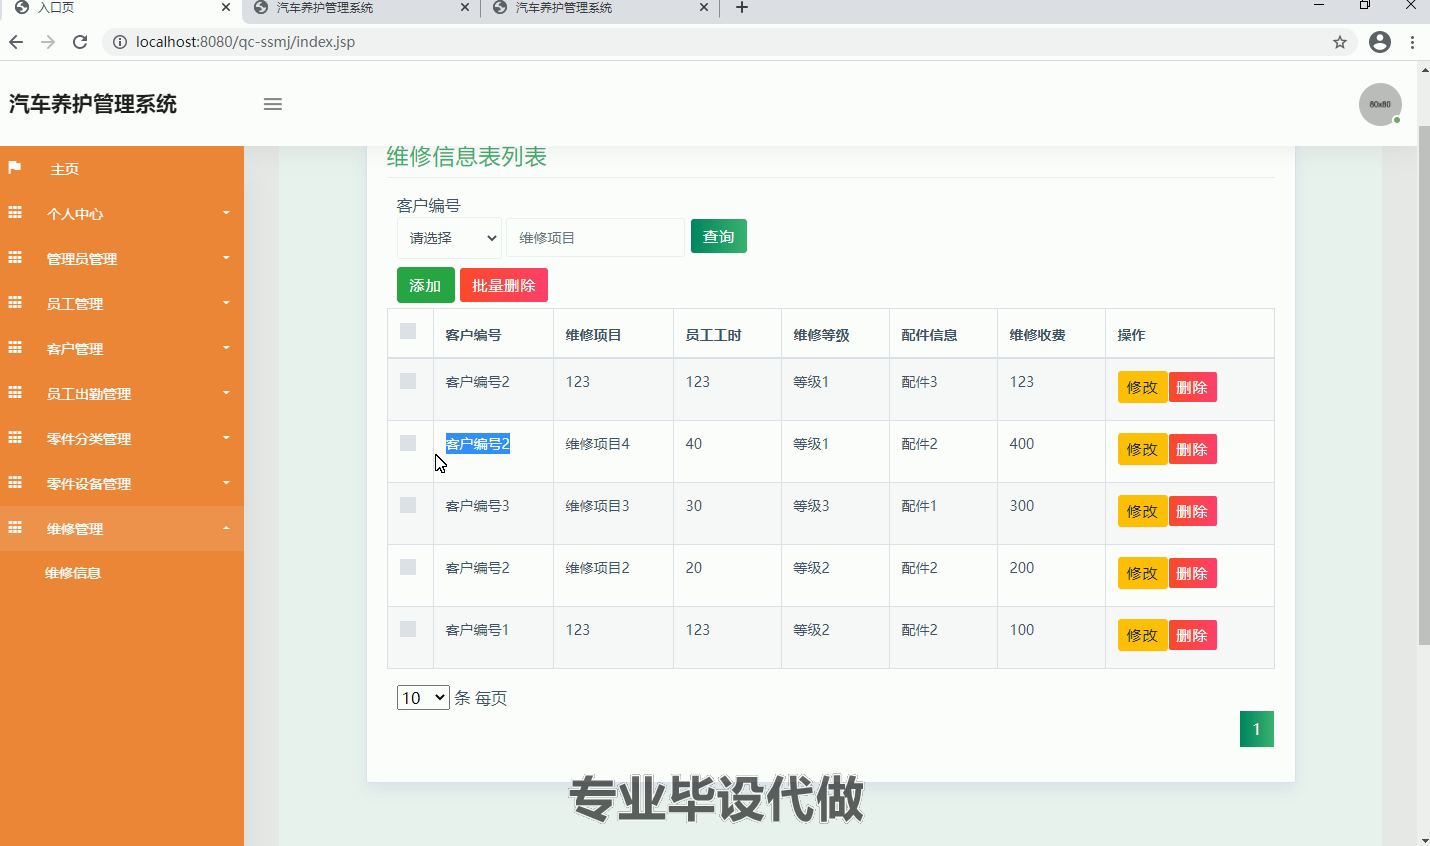
Task: Click the grid icon beside 员工出勤管理
Action: tap(15, 393)
